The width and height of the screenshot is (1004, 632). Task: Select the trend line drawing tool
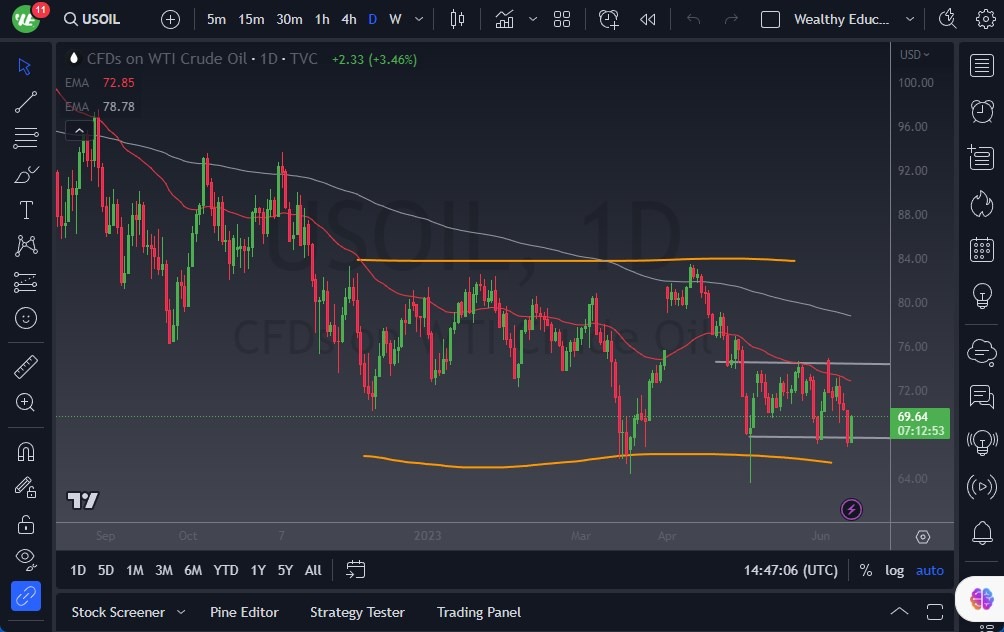click(x=26, y=101)
